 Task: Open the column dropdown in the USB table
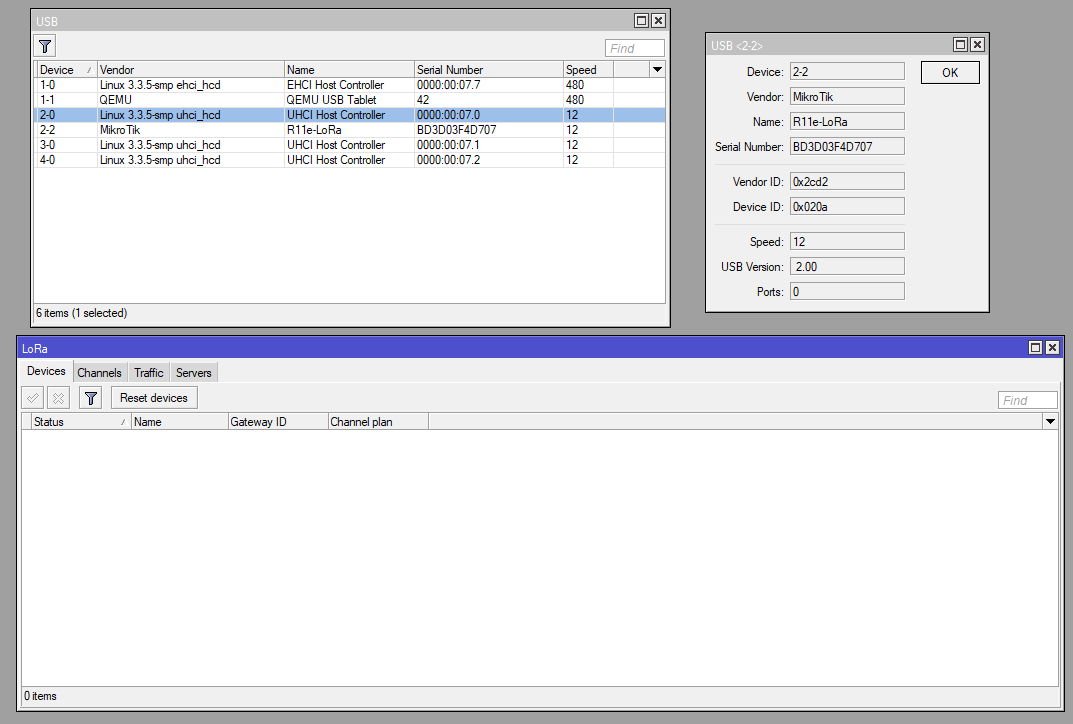click(657, 69)
